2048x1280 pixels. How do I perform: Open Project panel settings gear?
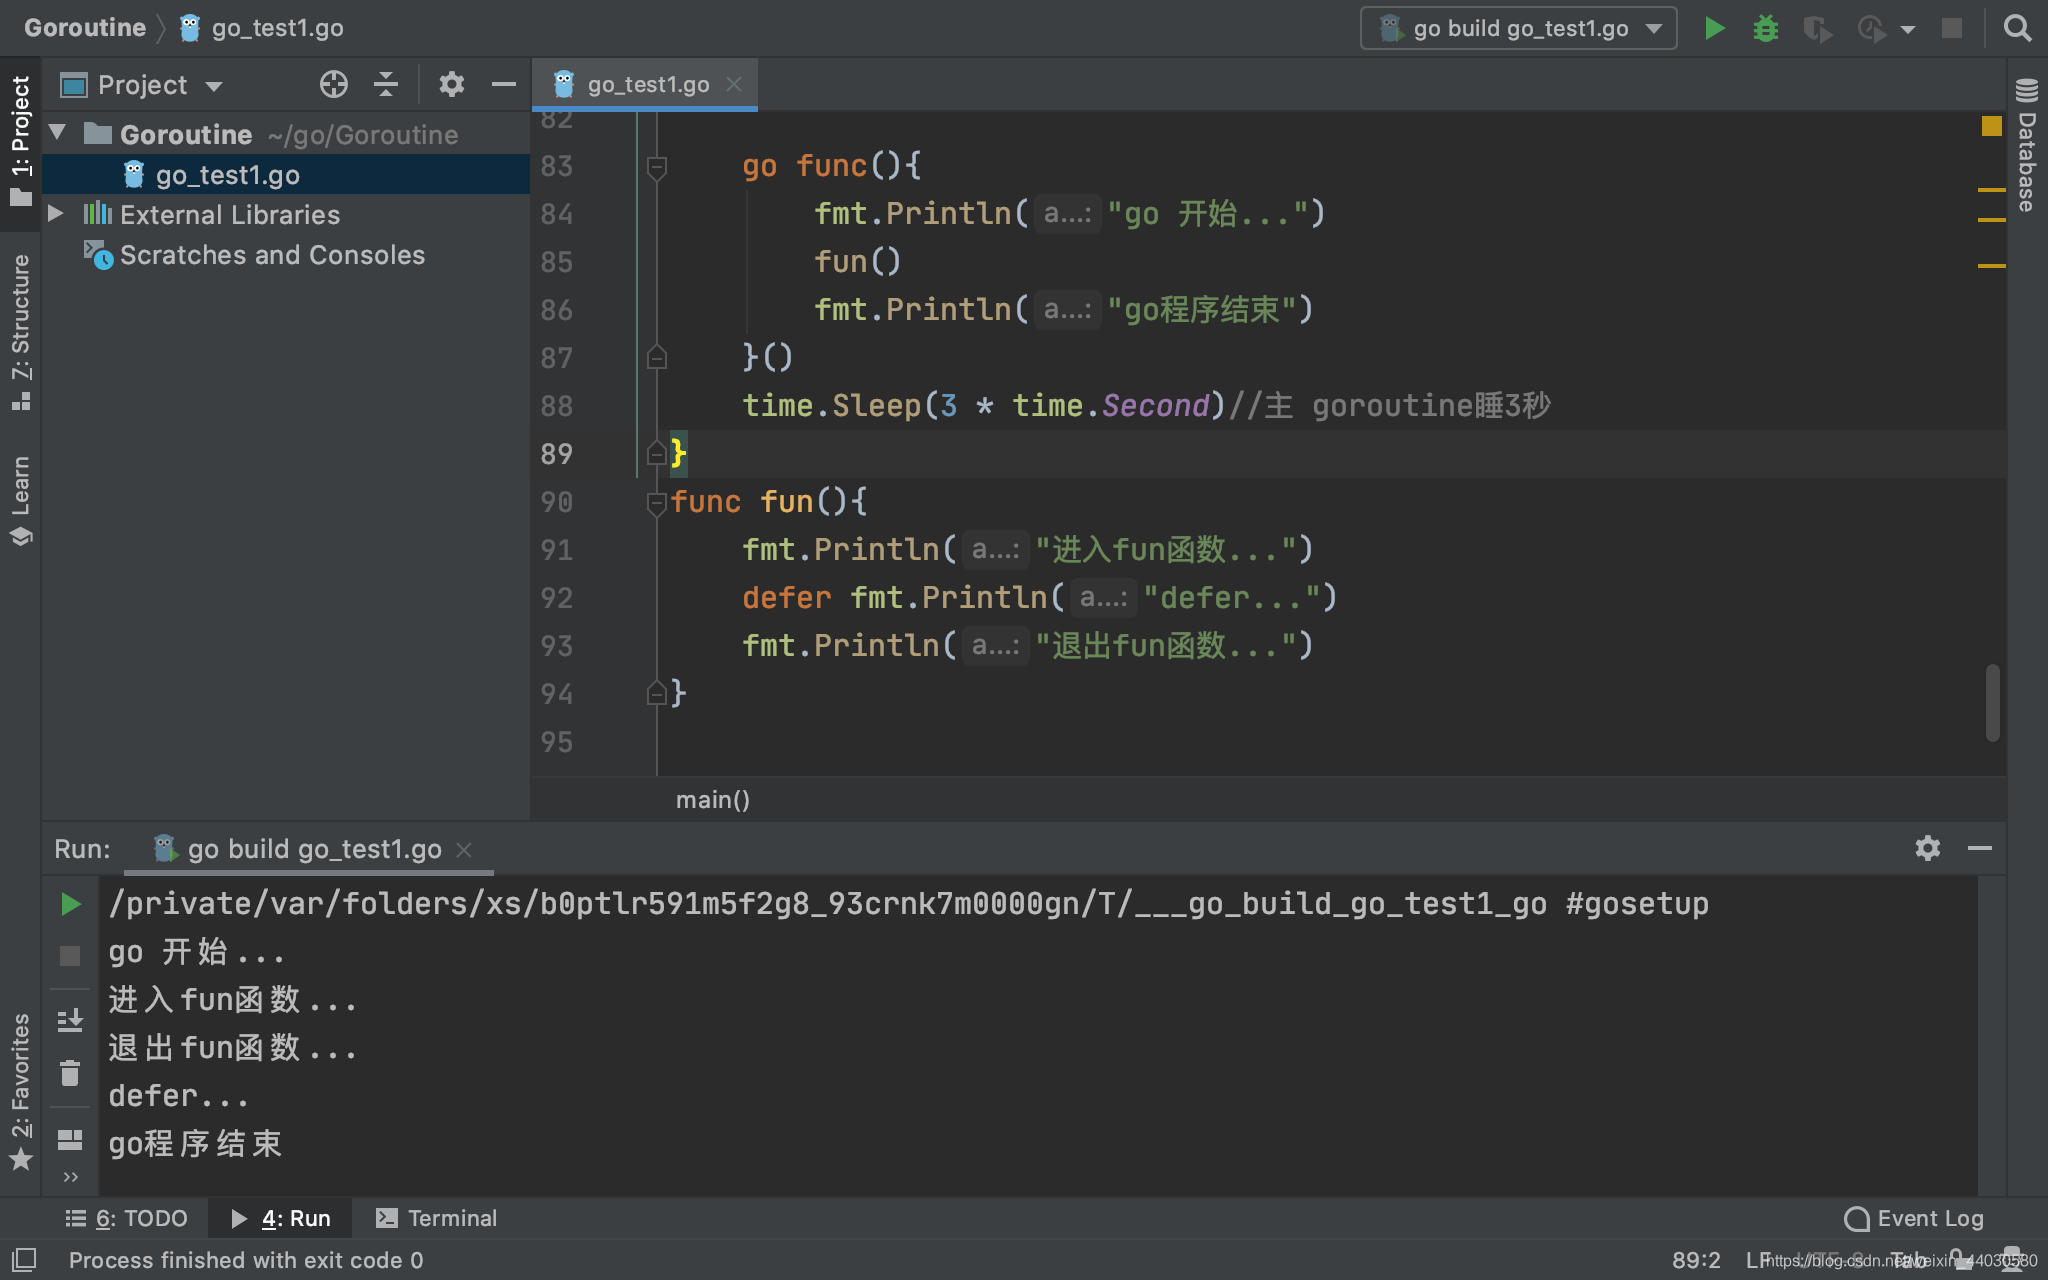[x=451, y=84]
